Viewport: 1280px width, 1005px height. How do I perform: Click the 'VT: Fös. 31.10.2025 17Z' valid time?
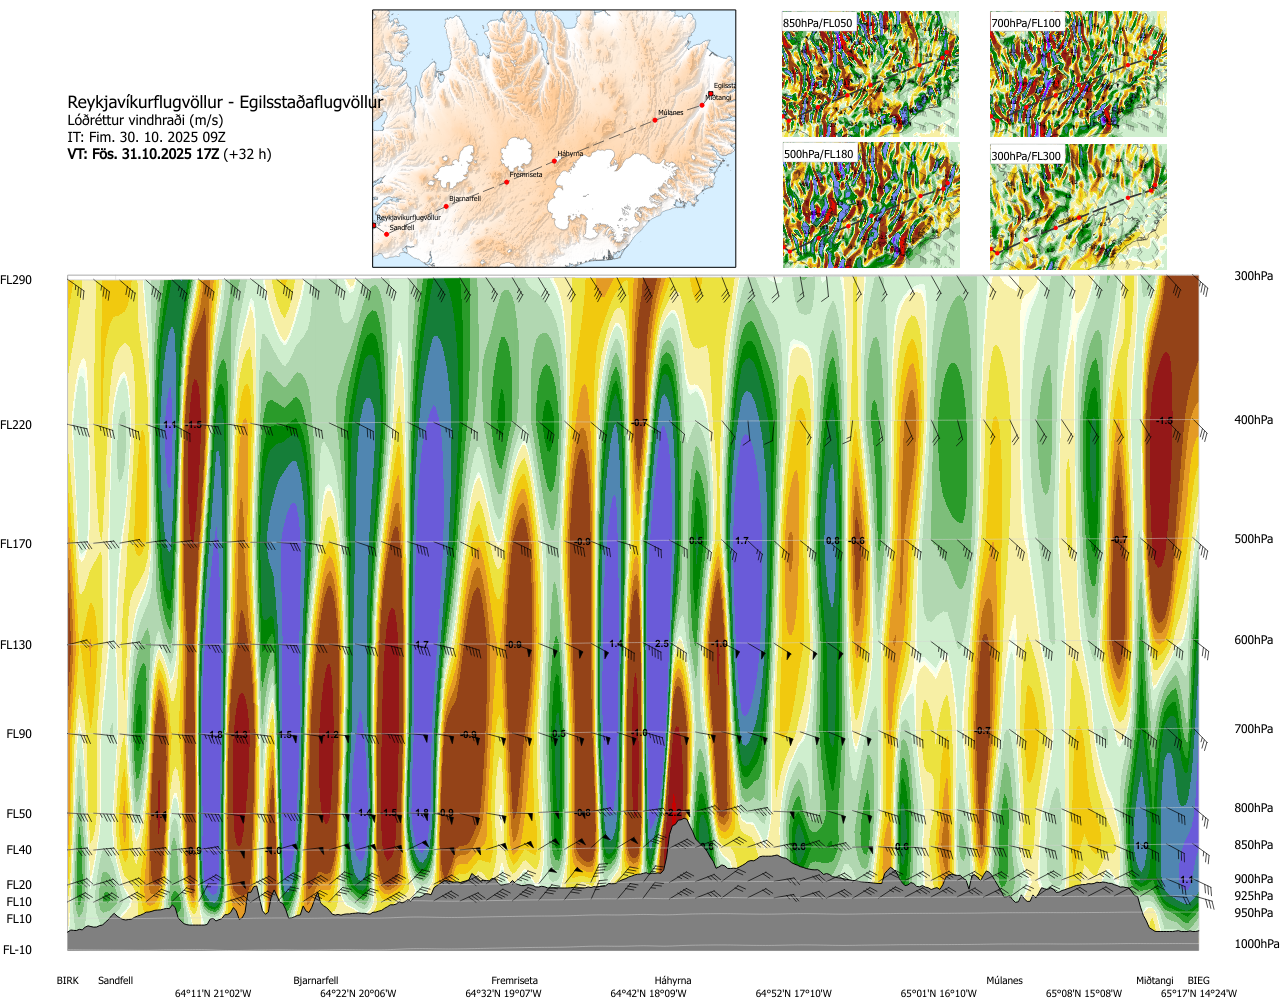tap(143, 154)
